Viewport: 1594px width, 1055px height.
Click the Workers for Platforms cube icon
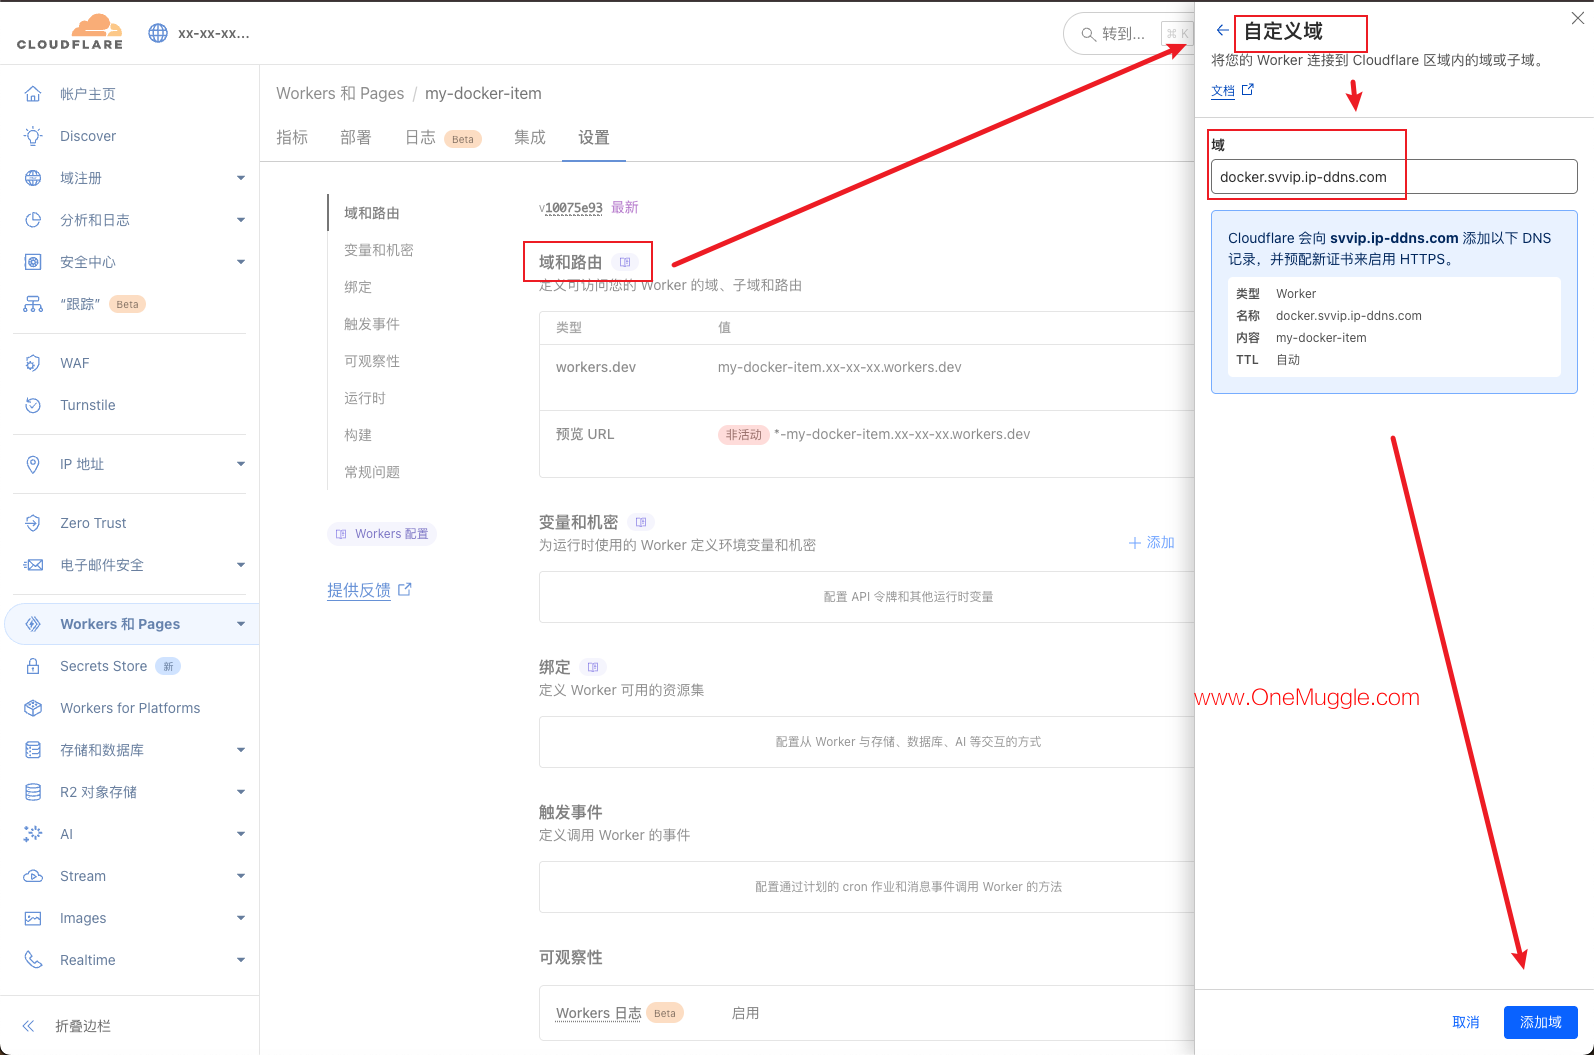(x=33, y=708)
